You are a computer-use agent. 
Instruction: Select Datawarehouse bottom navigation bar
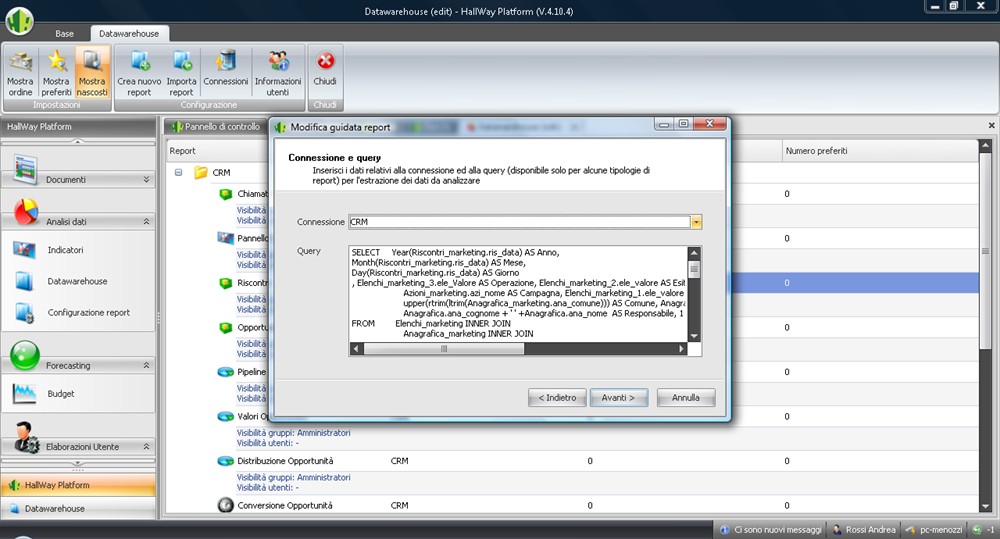(x=78, y=508)
